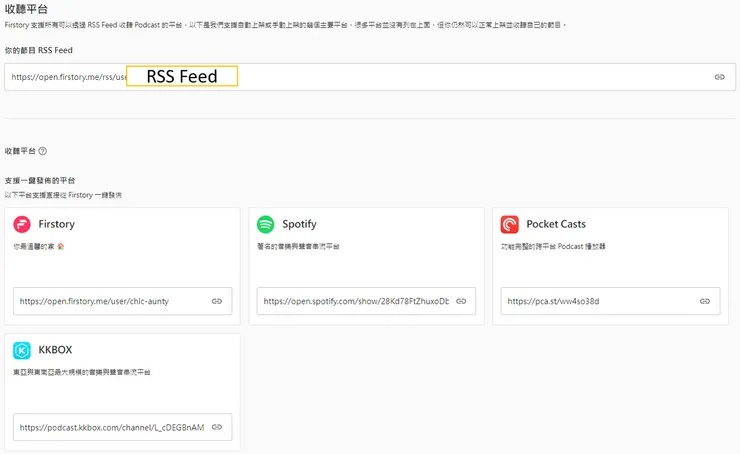Click the 你的節目 RSS Feed label
The height and width of the screenshot is (454, 740).
tap(39, 50)
